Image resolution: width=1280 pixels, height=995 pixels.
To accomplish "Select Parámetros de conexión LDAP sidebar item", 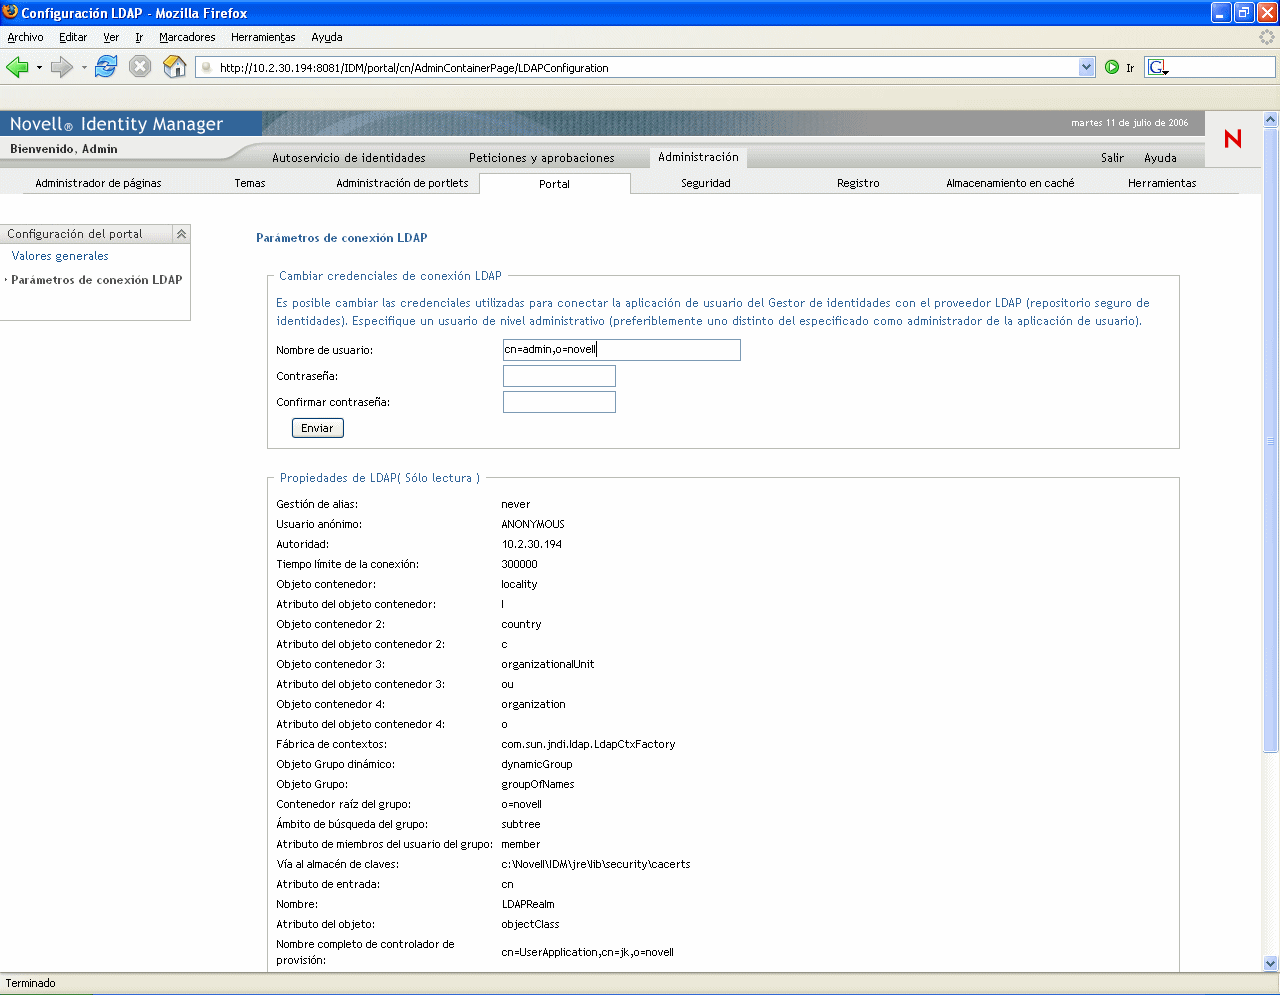I will point(97,280).
